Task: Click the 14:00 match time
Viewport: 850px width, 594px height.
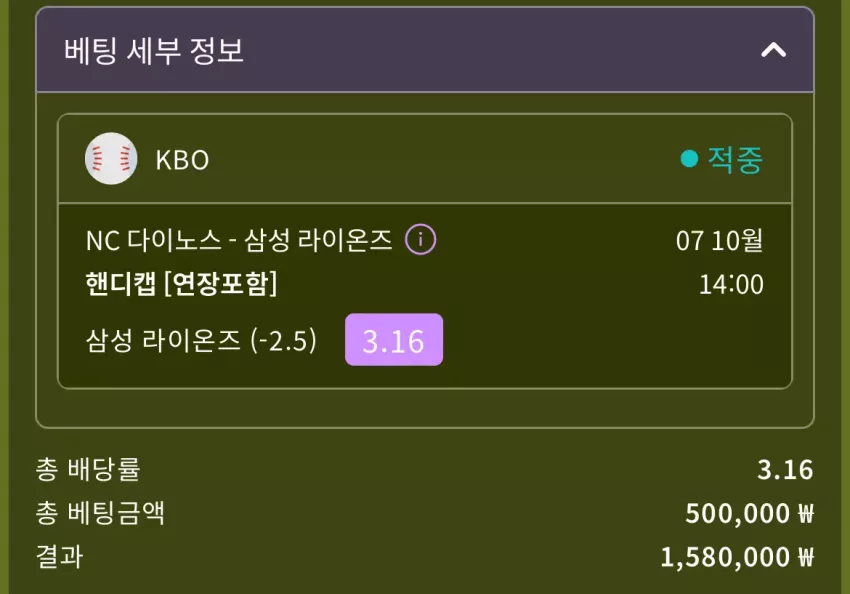Action: [731, 284]
